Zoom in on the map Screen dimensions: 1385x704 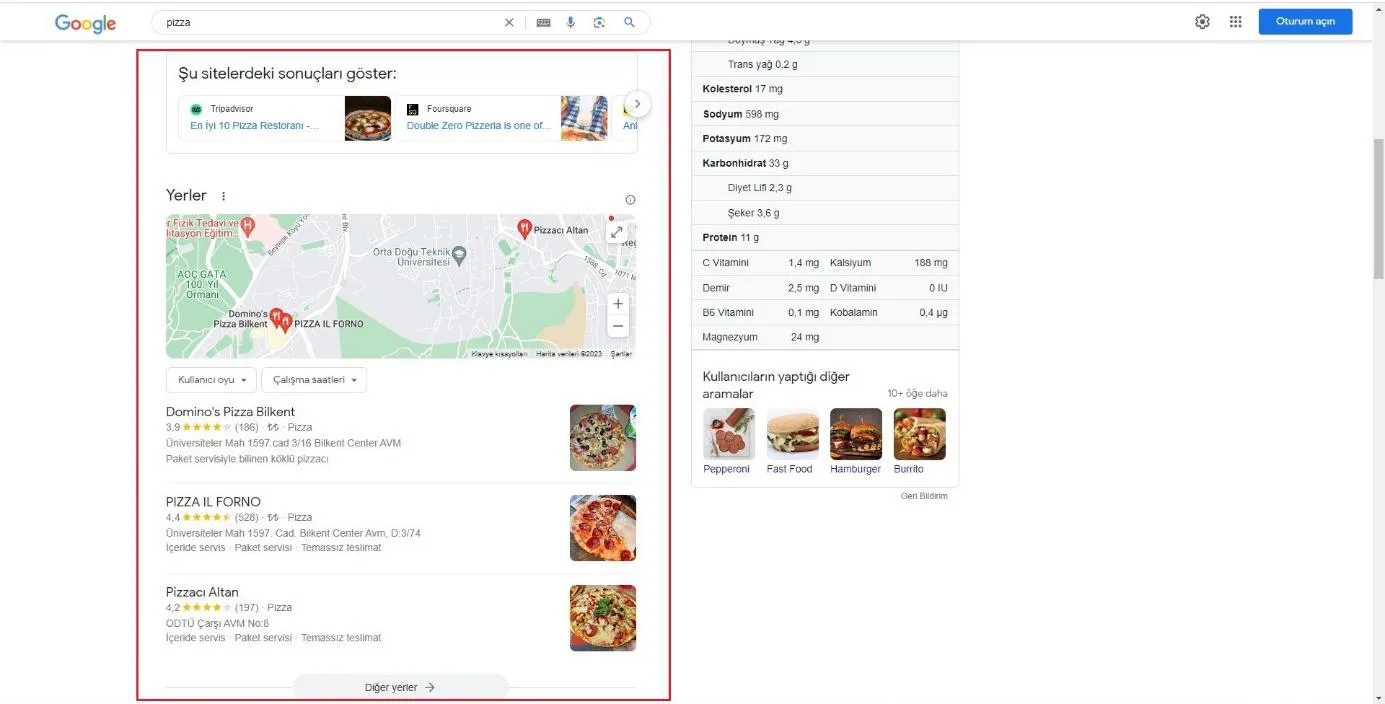click(618, 303)
